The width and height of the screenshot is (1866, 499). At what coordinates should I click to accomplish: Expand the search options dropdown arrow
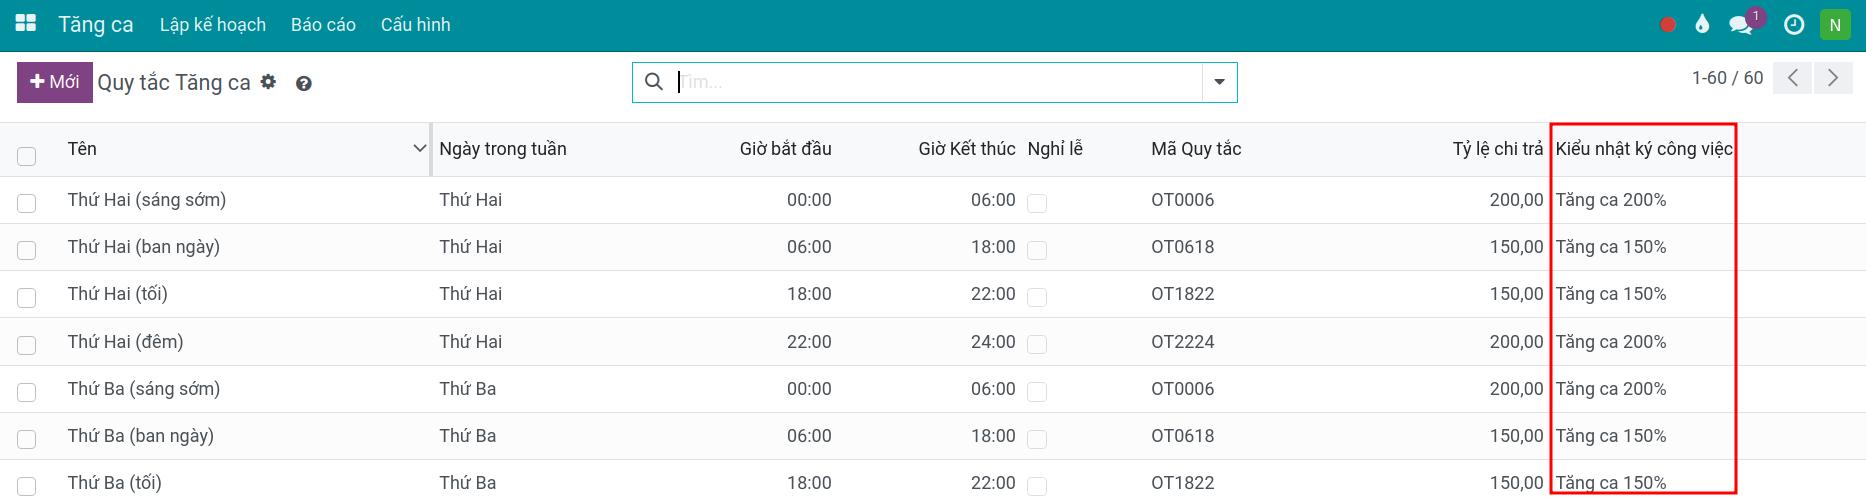click(1219, 82)
